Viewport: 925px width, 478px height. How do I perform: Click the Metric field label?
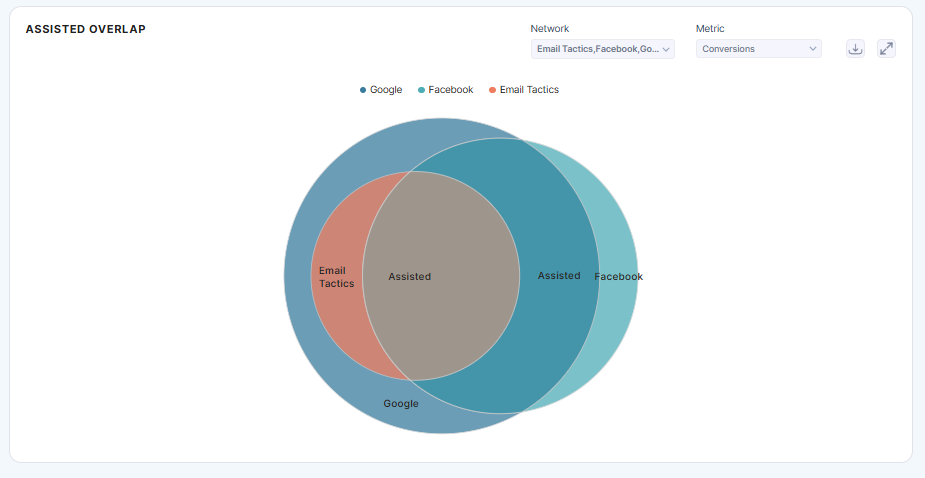coord(710,29)
